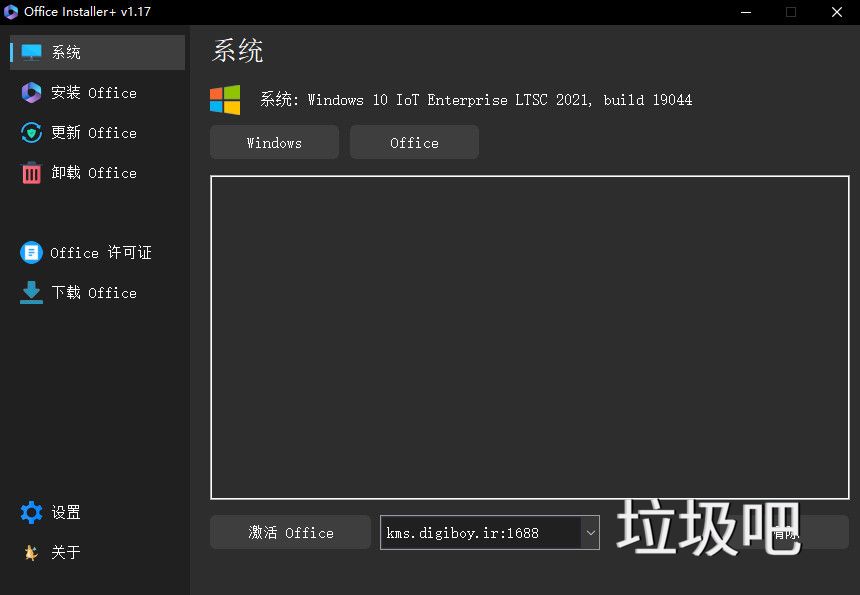Switch to the Office tab
The image size is (860, 595).
414,142
